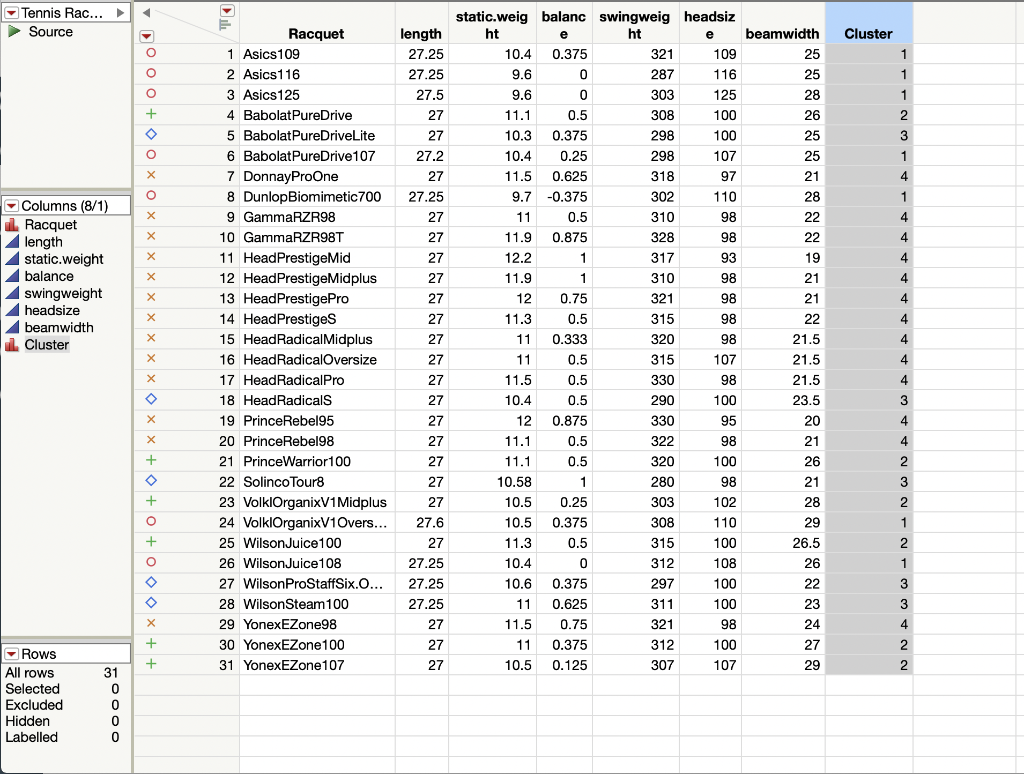Viewport: 1024px width, 774px height.
Task: Click the continuous icon beside swingweight
Action: [12, 293]
